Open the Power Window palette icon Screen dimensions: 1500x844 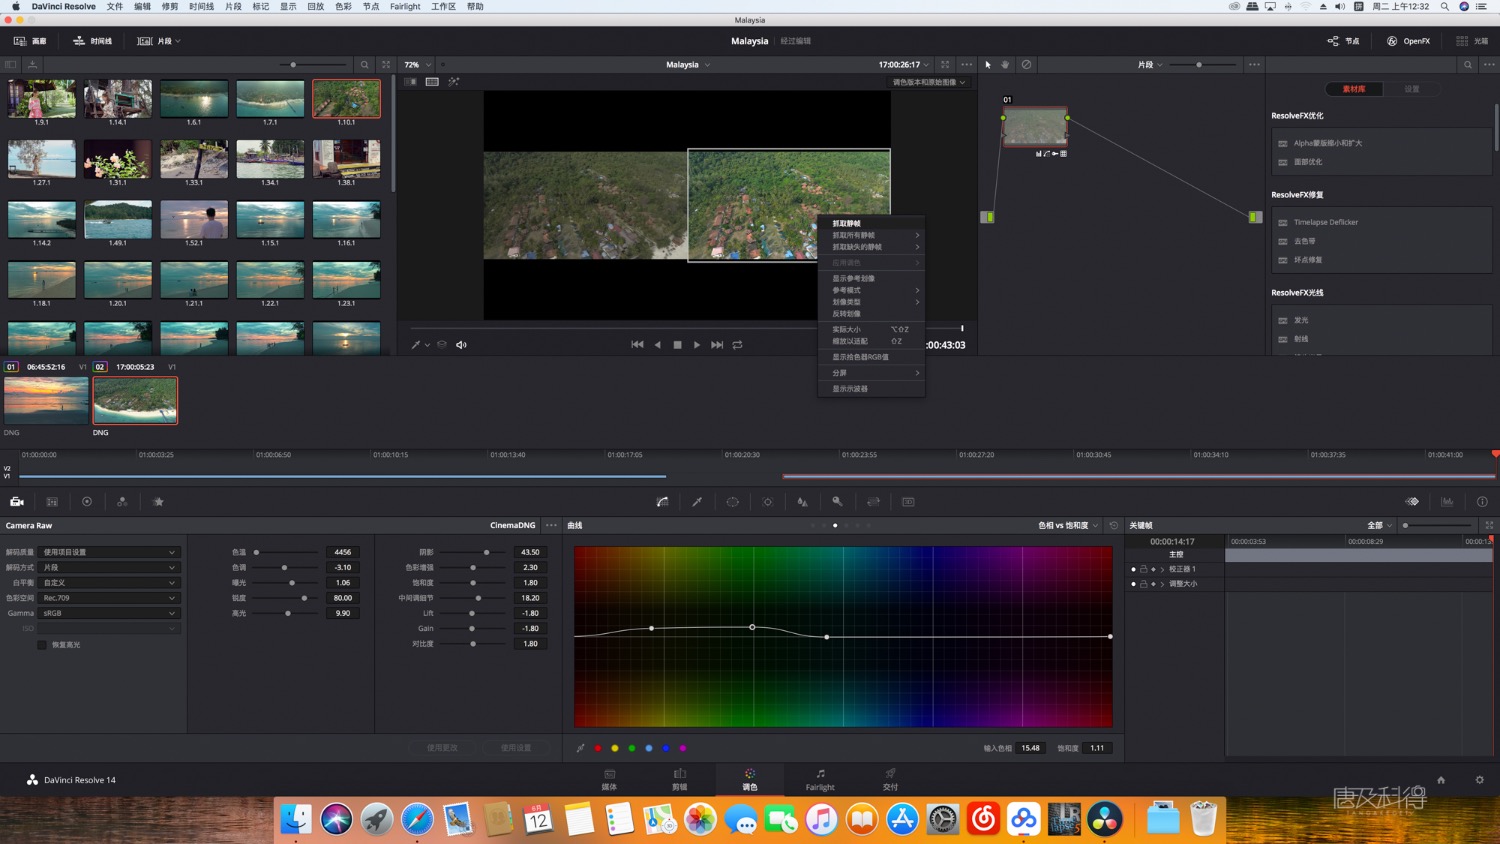pos(732,502)
